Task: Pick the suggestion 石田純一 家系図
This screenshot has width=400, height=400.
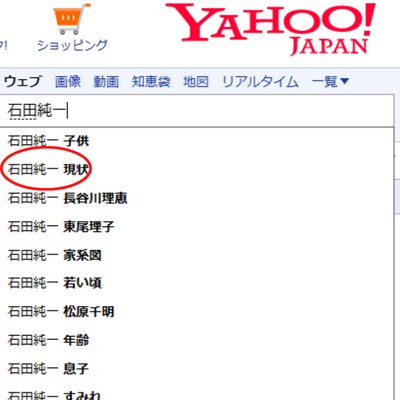Action: pyautogui.click(x=197, y=255)
